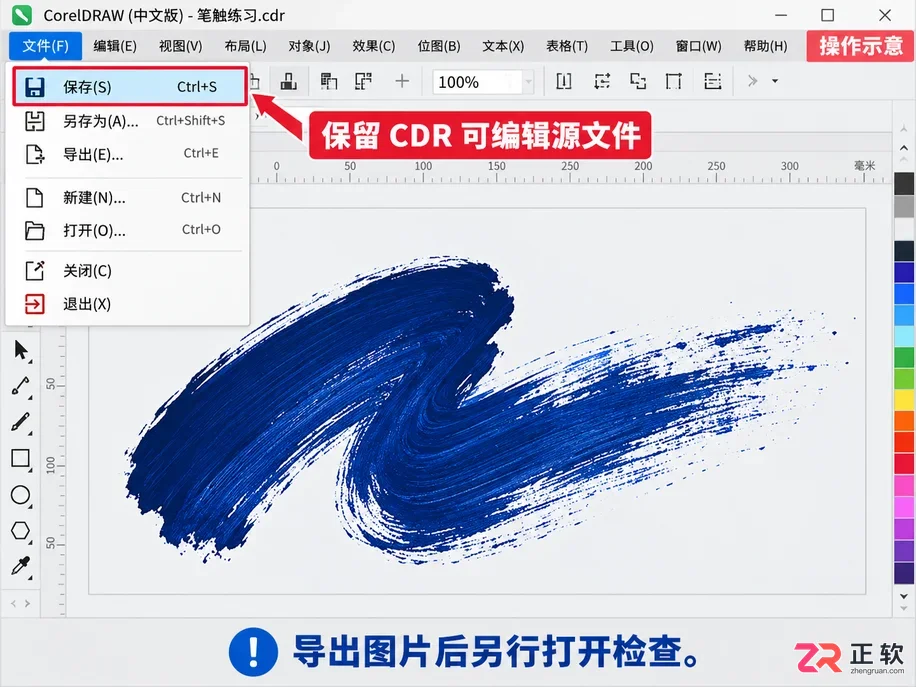Pick the gray color swatch

click(x=904, y=207)
